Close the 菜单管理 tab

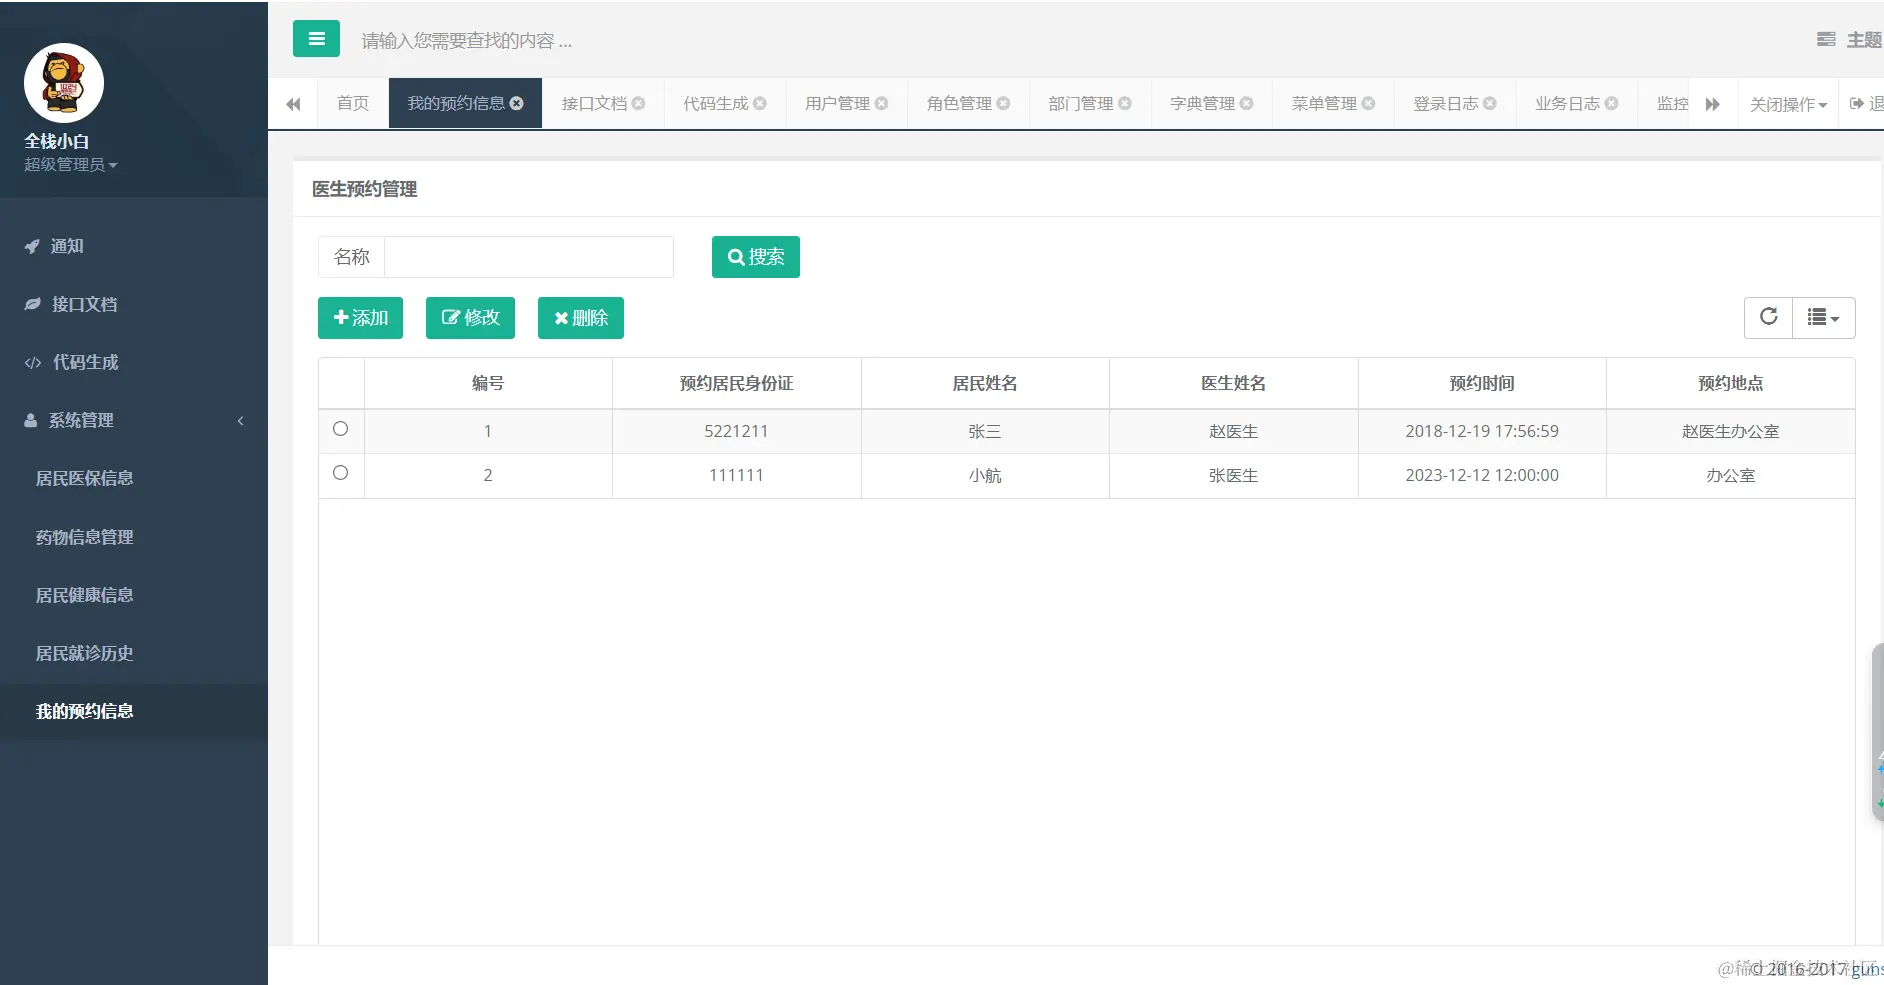(1368, 103)
